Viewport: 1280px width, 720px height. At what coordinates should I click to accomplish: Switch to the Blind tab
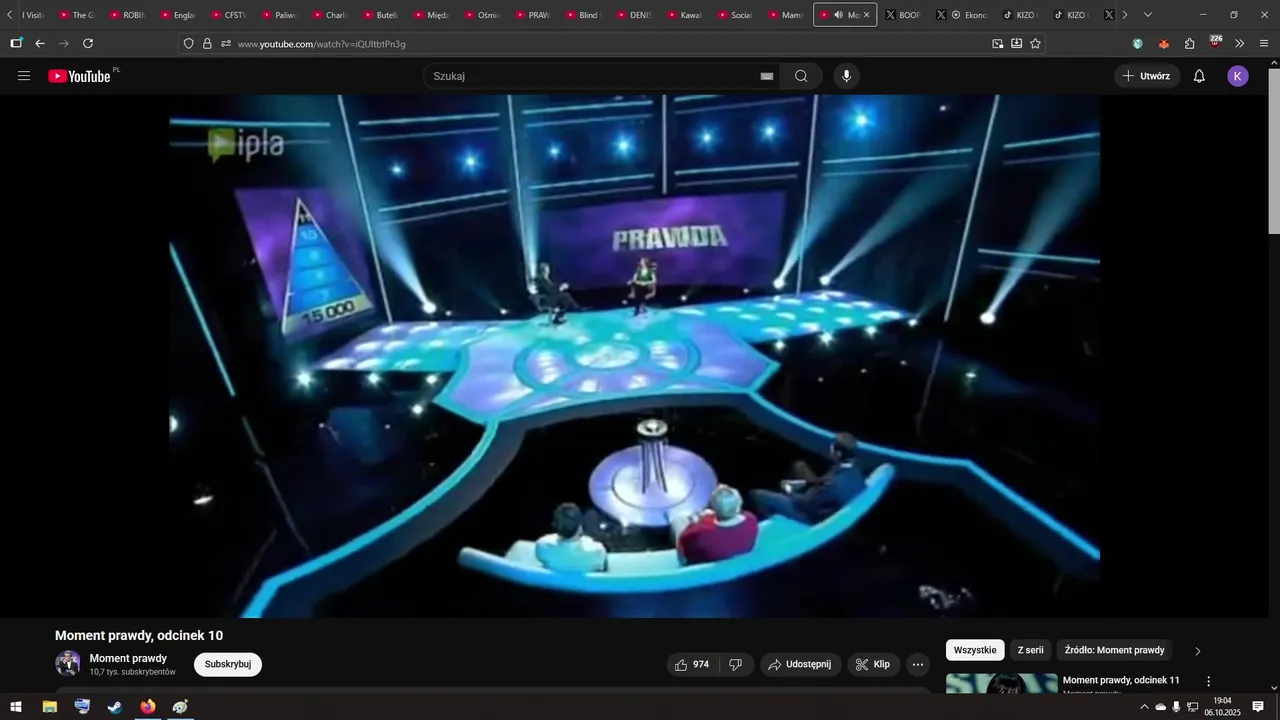pyautogui.click(x=583, y=15)
